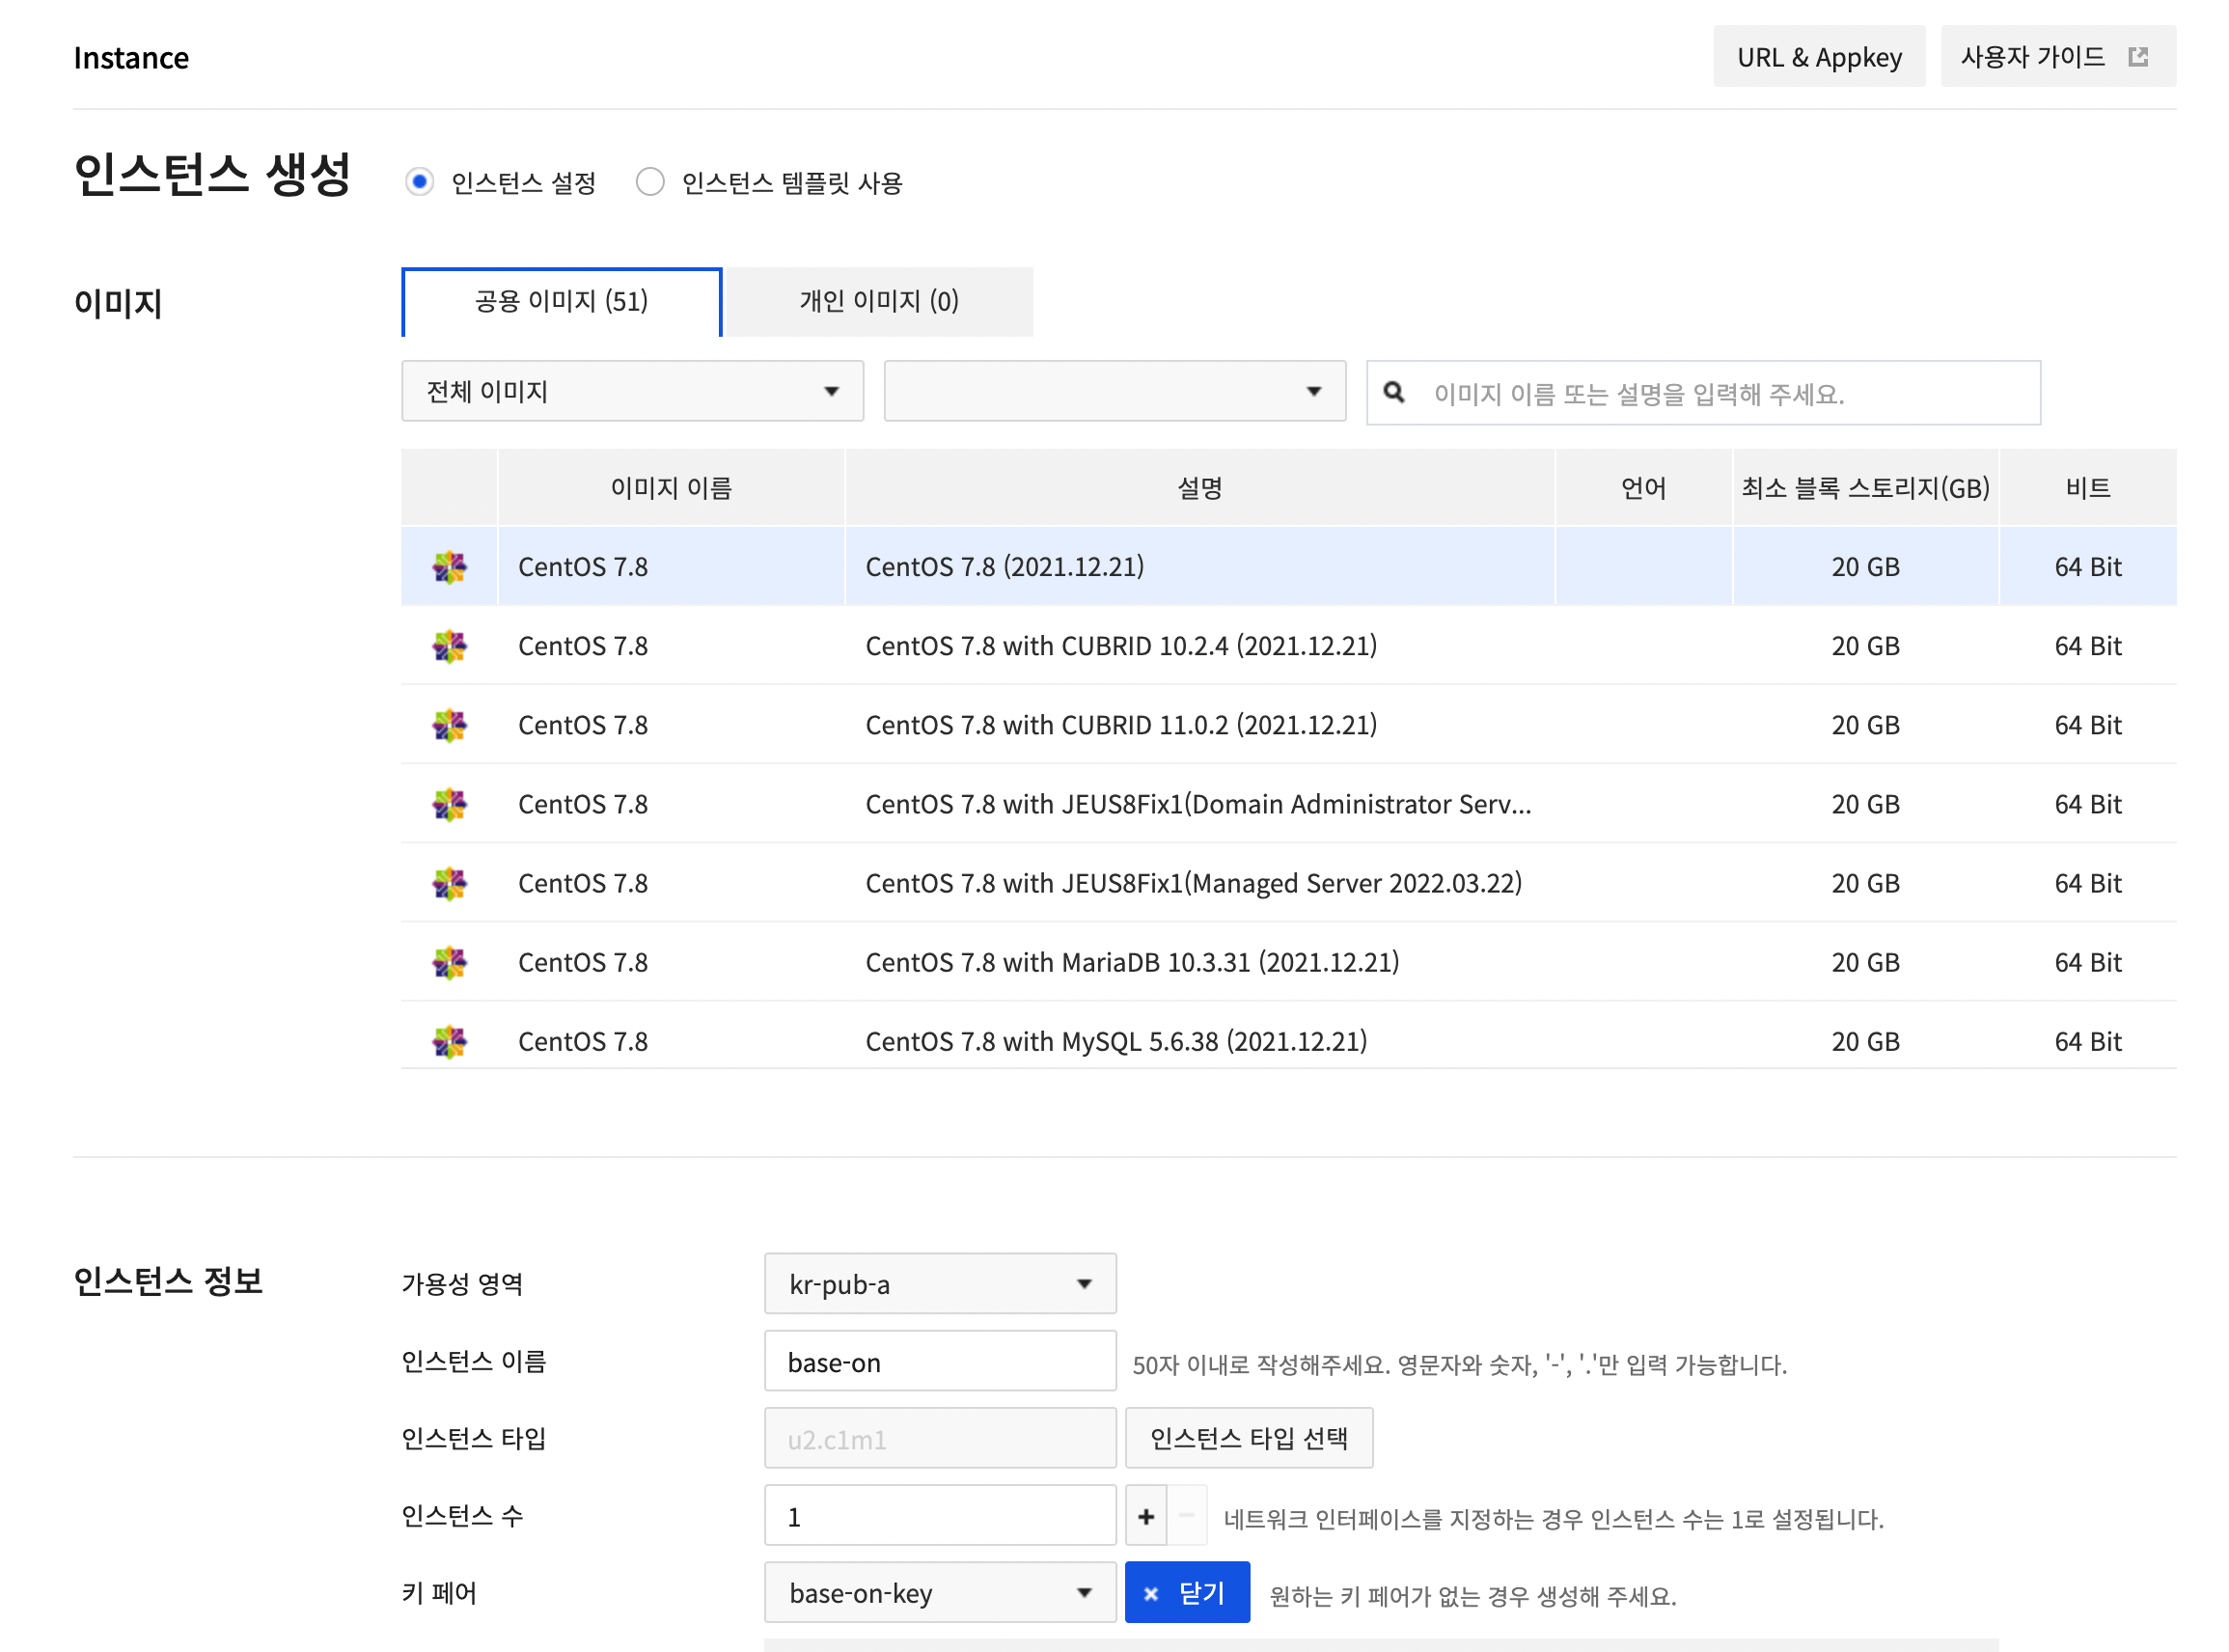Select the 인스턴스 설정 radio button

pyautogui.click(x=419, y=182)
